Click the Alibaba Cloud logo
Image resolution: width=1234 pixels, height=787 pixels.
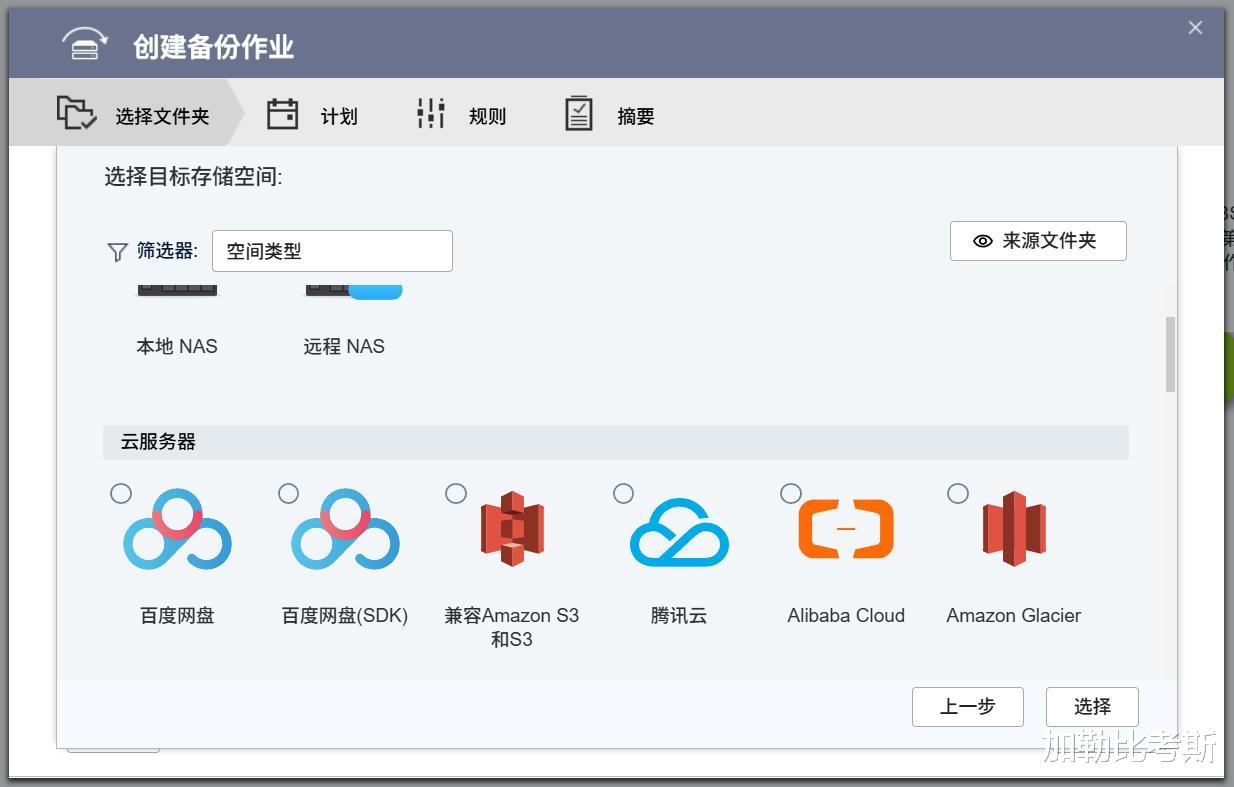point(846,528)
